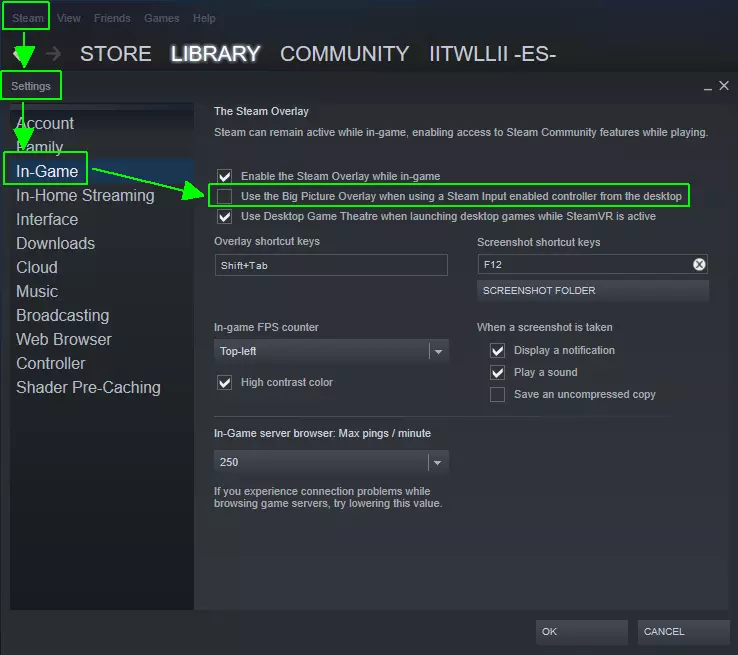Screen dimensions: 738x655
Task: Click CANCEL to discard changes
Action: pyautogui.click(x=683, y=631)
